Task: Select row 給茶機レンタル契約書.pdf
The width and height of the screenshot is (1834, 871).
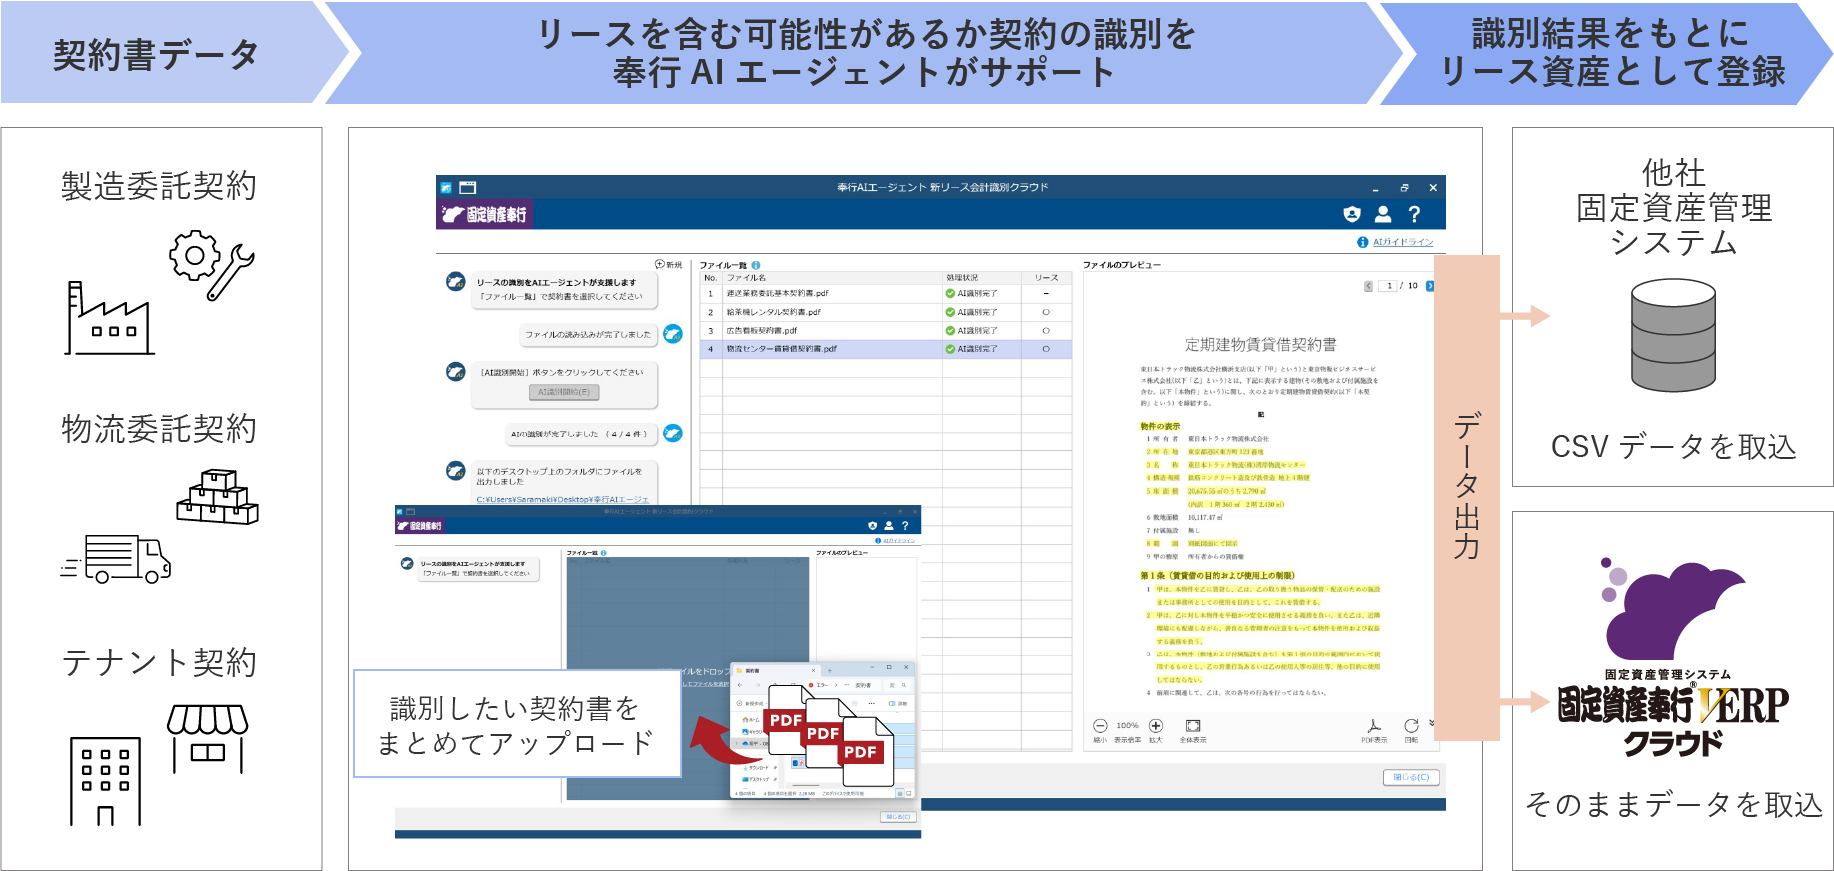Action: point(885,312)
